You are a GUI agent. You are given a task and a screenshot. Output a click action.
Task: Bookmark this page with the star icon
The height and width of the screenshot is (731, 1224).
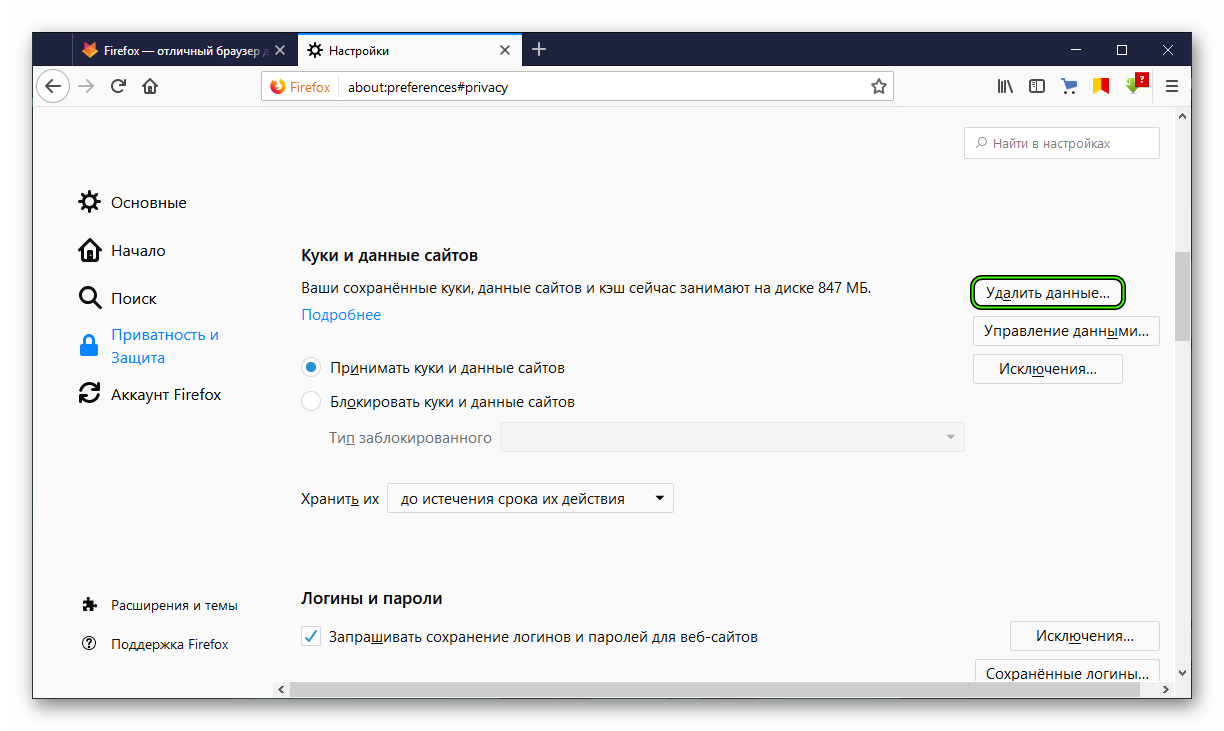pyautogui.click(x=879, y=87)
